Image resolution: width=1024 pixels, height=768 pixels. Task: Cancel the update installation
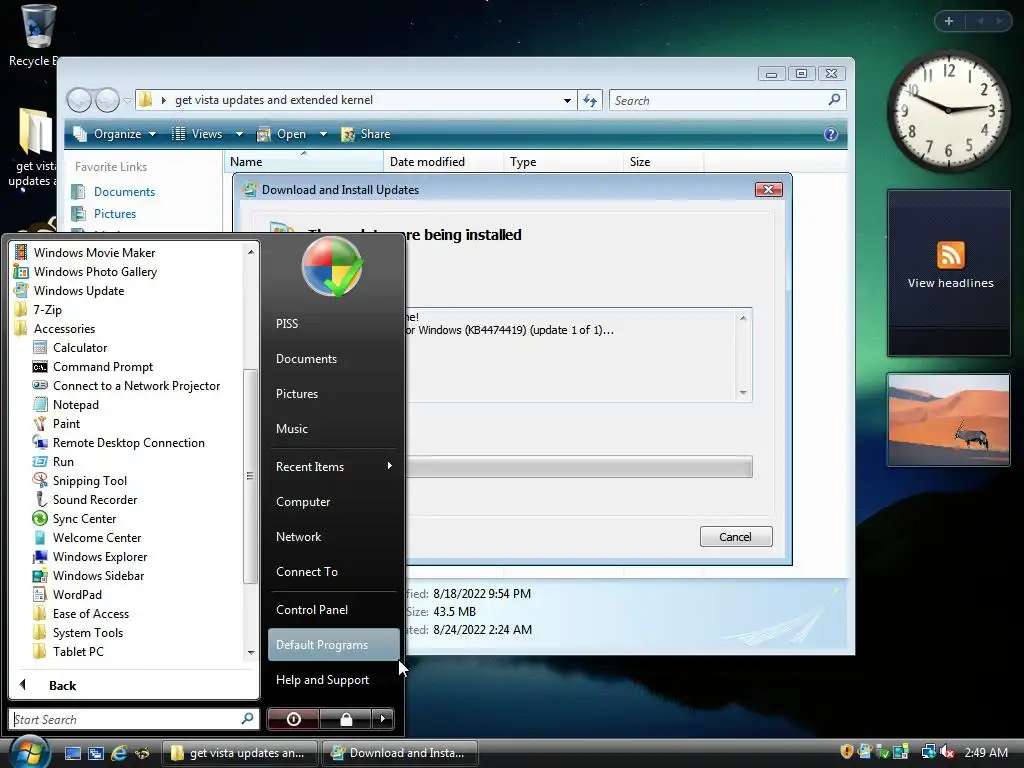click(735, 537)
